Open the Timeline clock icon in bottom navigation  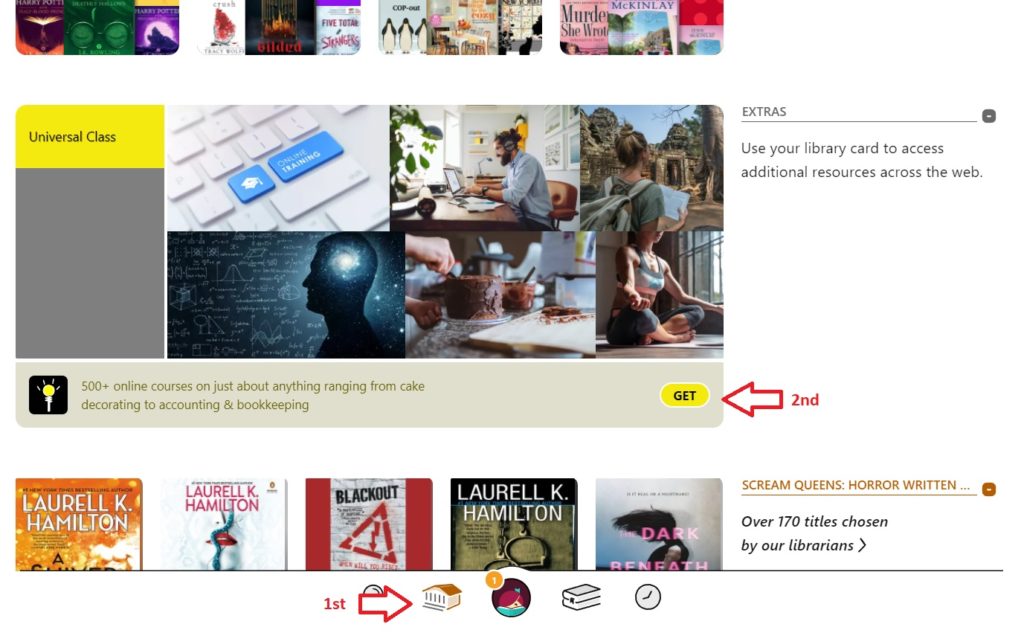tap(648, 597)
